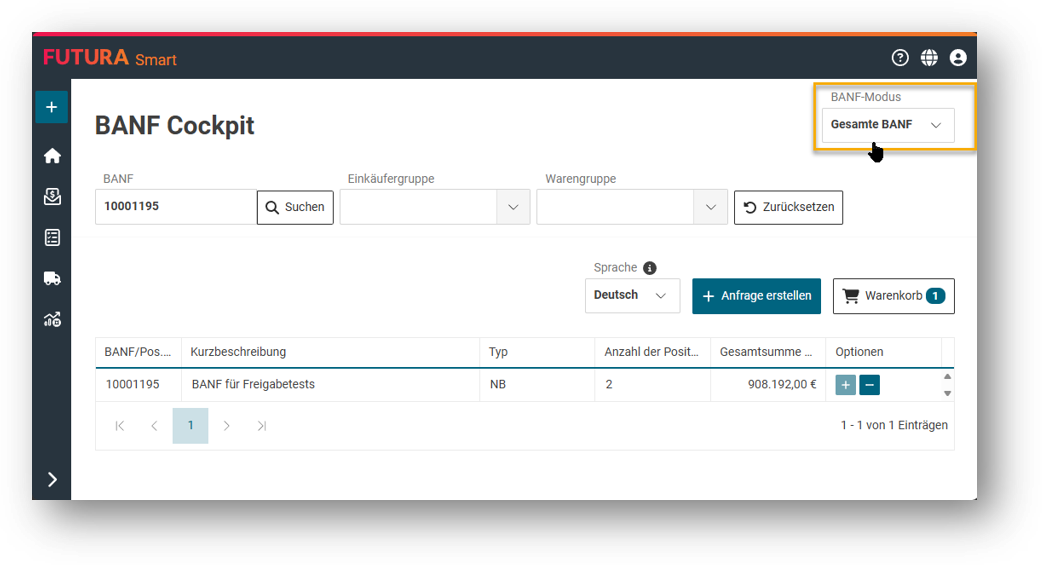Sort by Gesamtsumme column header
The image size is (1042, 565).
[768, 352]
